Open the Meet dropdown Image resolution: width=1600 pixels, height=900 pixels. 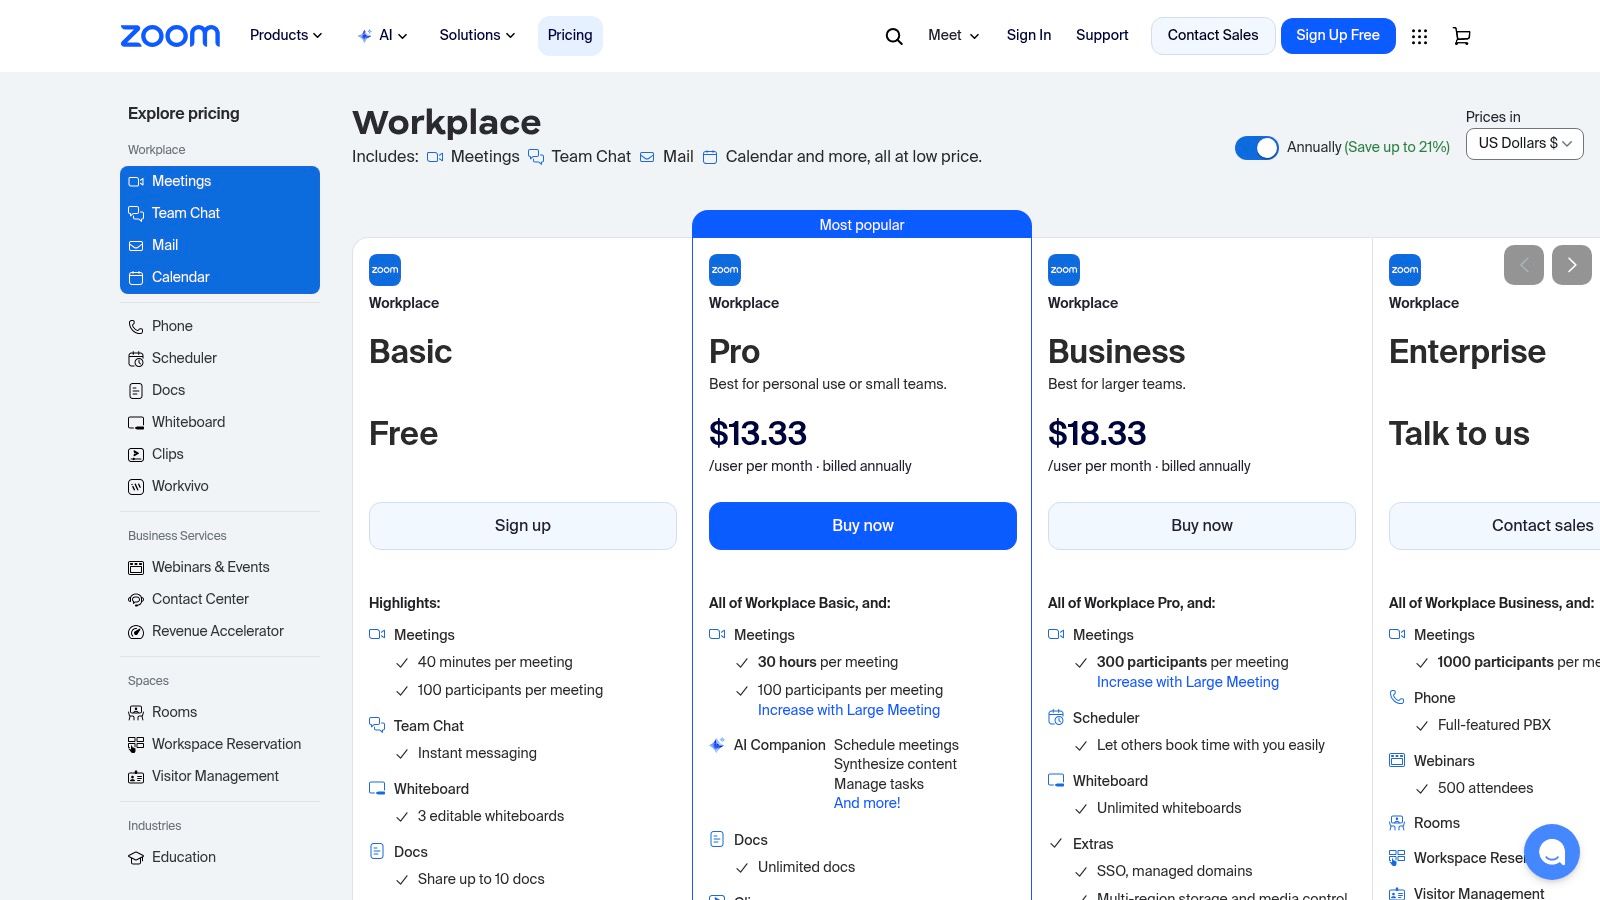(953, 35)
